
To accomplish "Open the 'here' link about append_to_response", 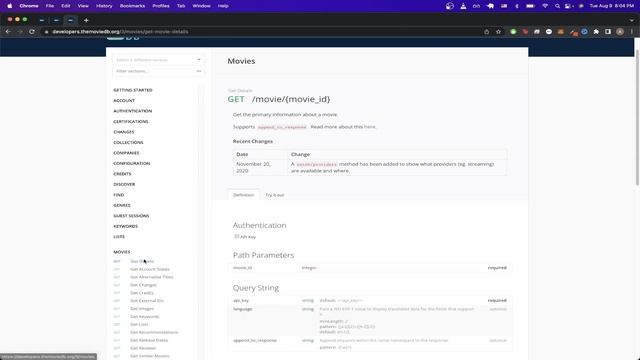I will (x=370, y=127).
